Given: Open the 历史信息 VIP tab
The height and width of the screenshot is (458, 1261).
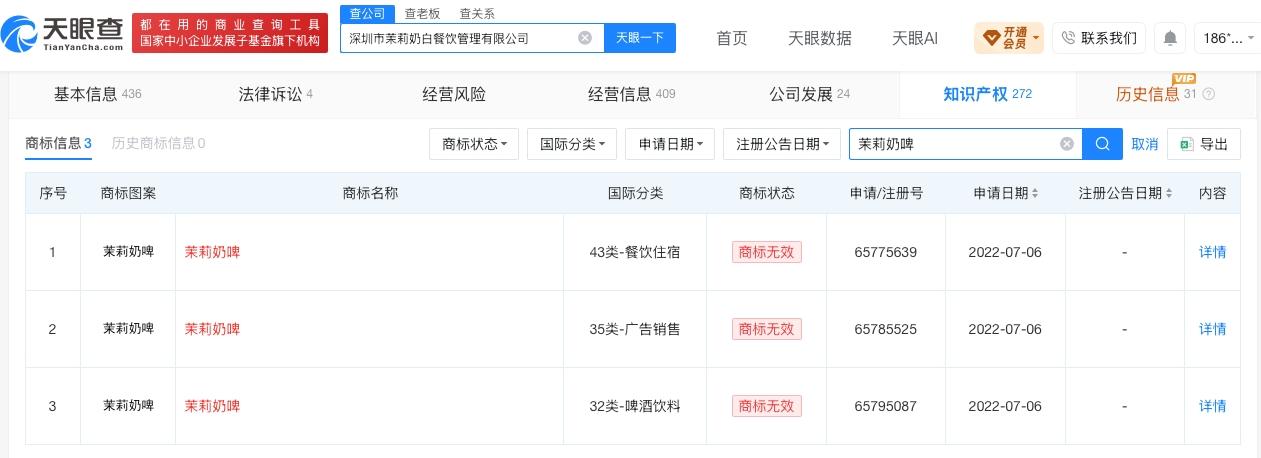Looking at the screenshot, I should pyautogui.click(x=1165, y=94).
